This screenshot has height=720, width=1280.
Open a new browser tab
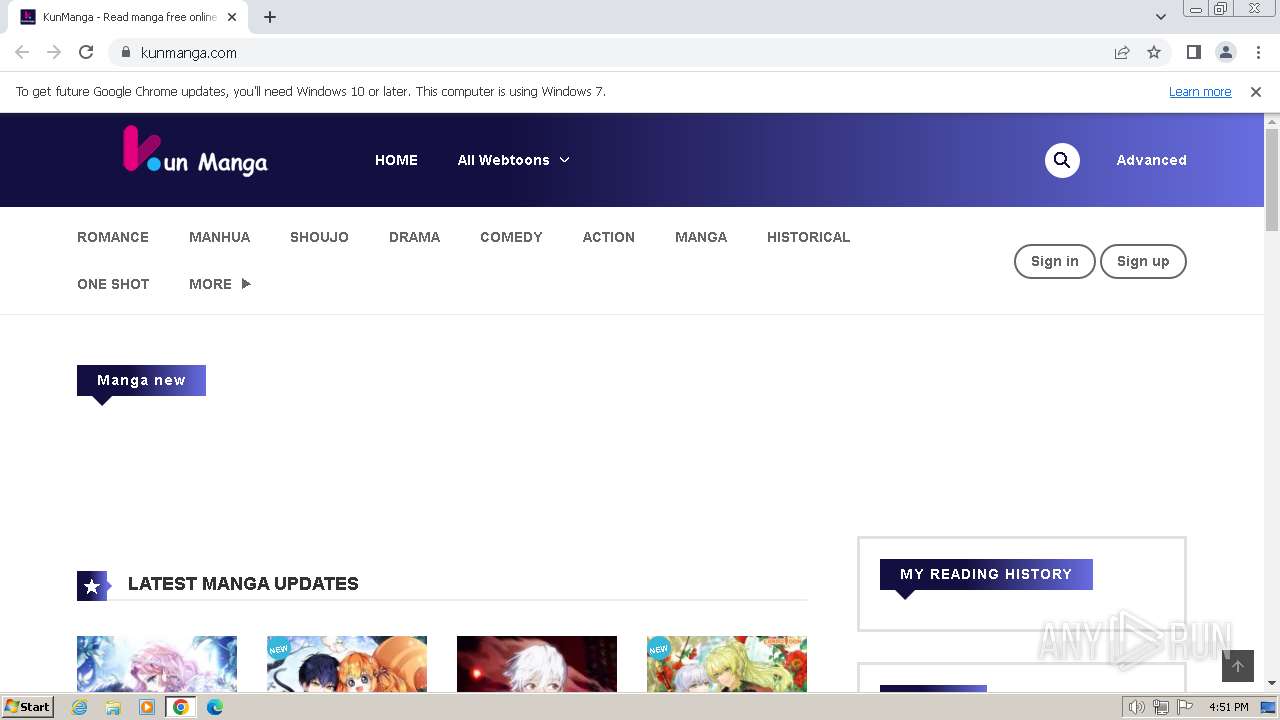(x=270, y=17)
